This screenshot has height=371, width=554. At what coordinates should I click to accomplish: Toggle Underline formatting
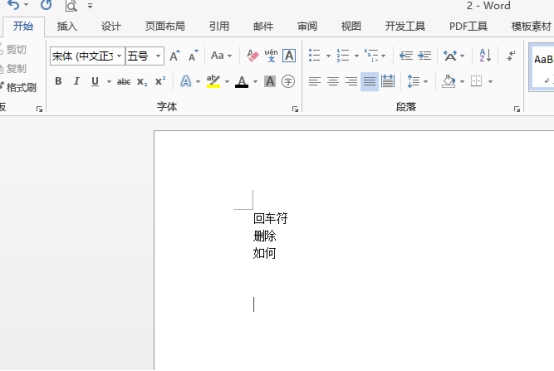[x=95, y=82]
